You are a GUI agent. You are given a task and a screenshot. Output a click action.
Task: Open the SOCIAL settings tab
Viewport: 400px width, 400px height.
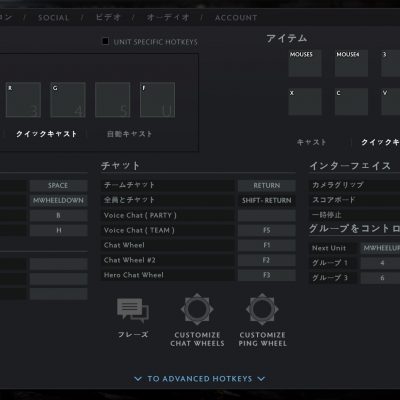point(53,18)
